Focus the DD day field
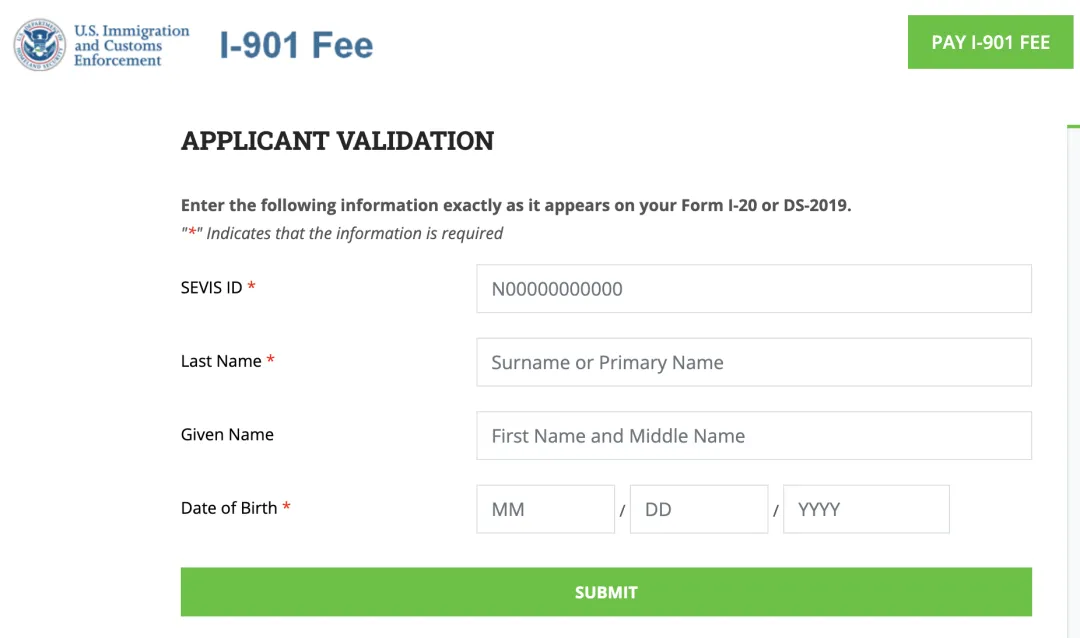This screenshot has height=638, width=1080. (x=698, y=509)
